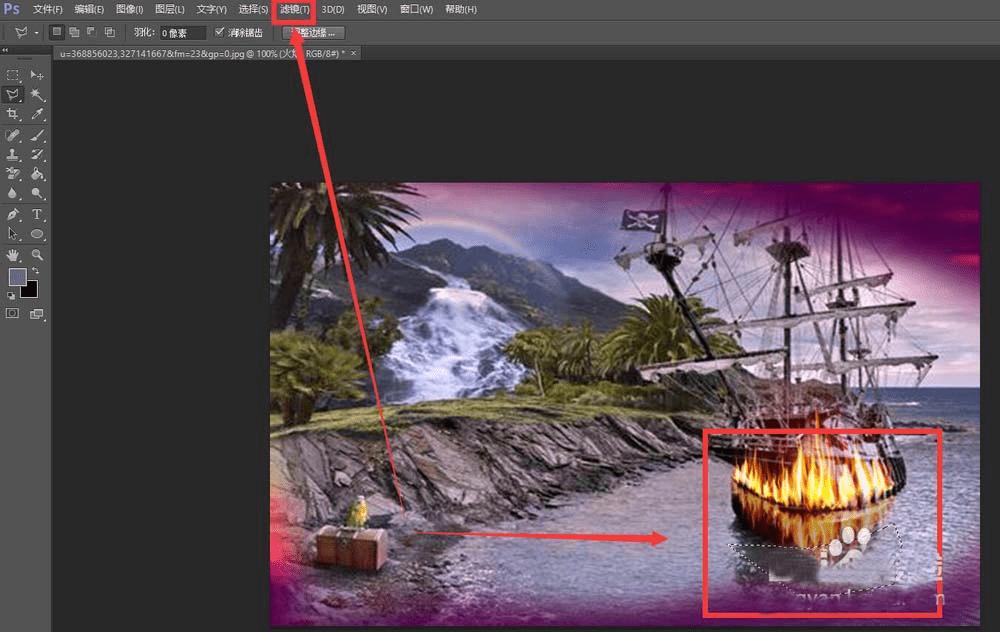Select the Path Selection tool
Image resolution: width=1000 pixels, height=632 pixels.
pyautogui.click(x=12, y=234)
